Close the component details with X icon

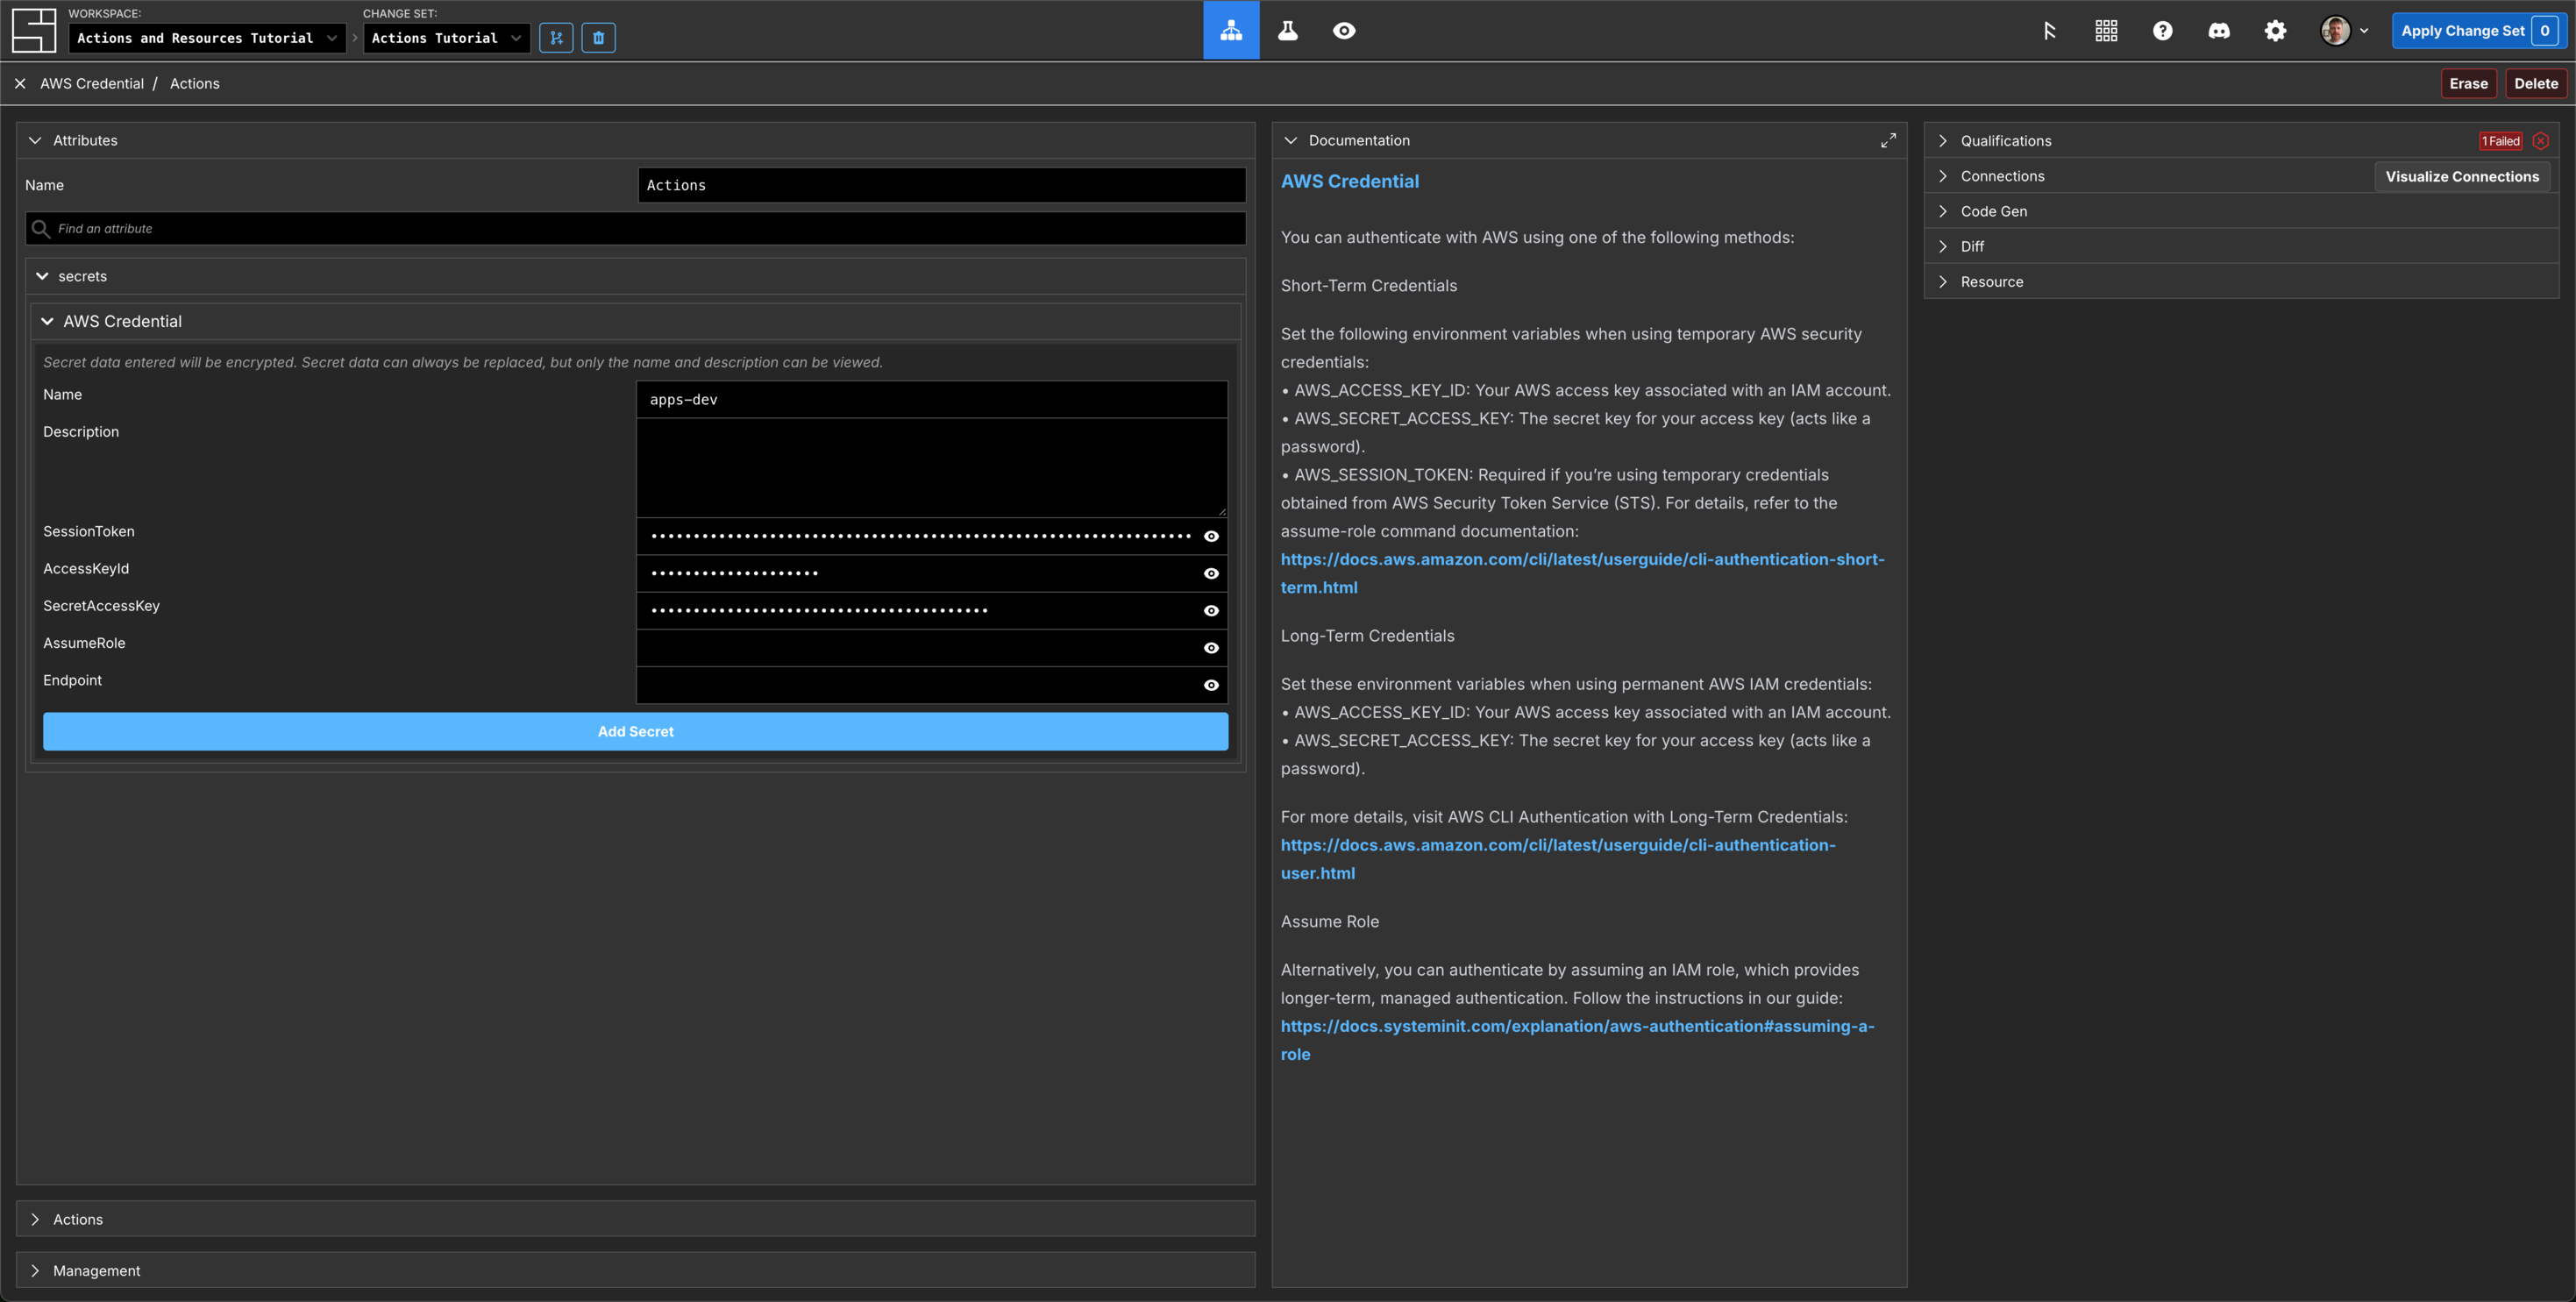click(x=20, y=84)
